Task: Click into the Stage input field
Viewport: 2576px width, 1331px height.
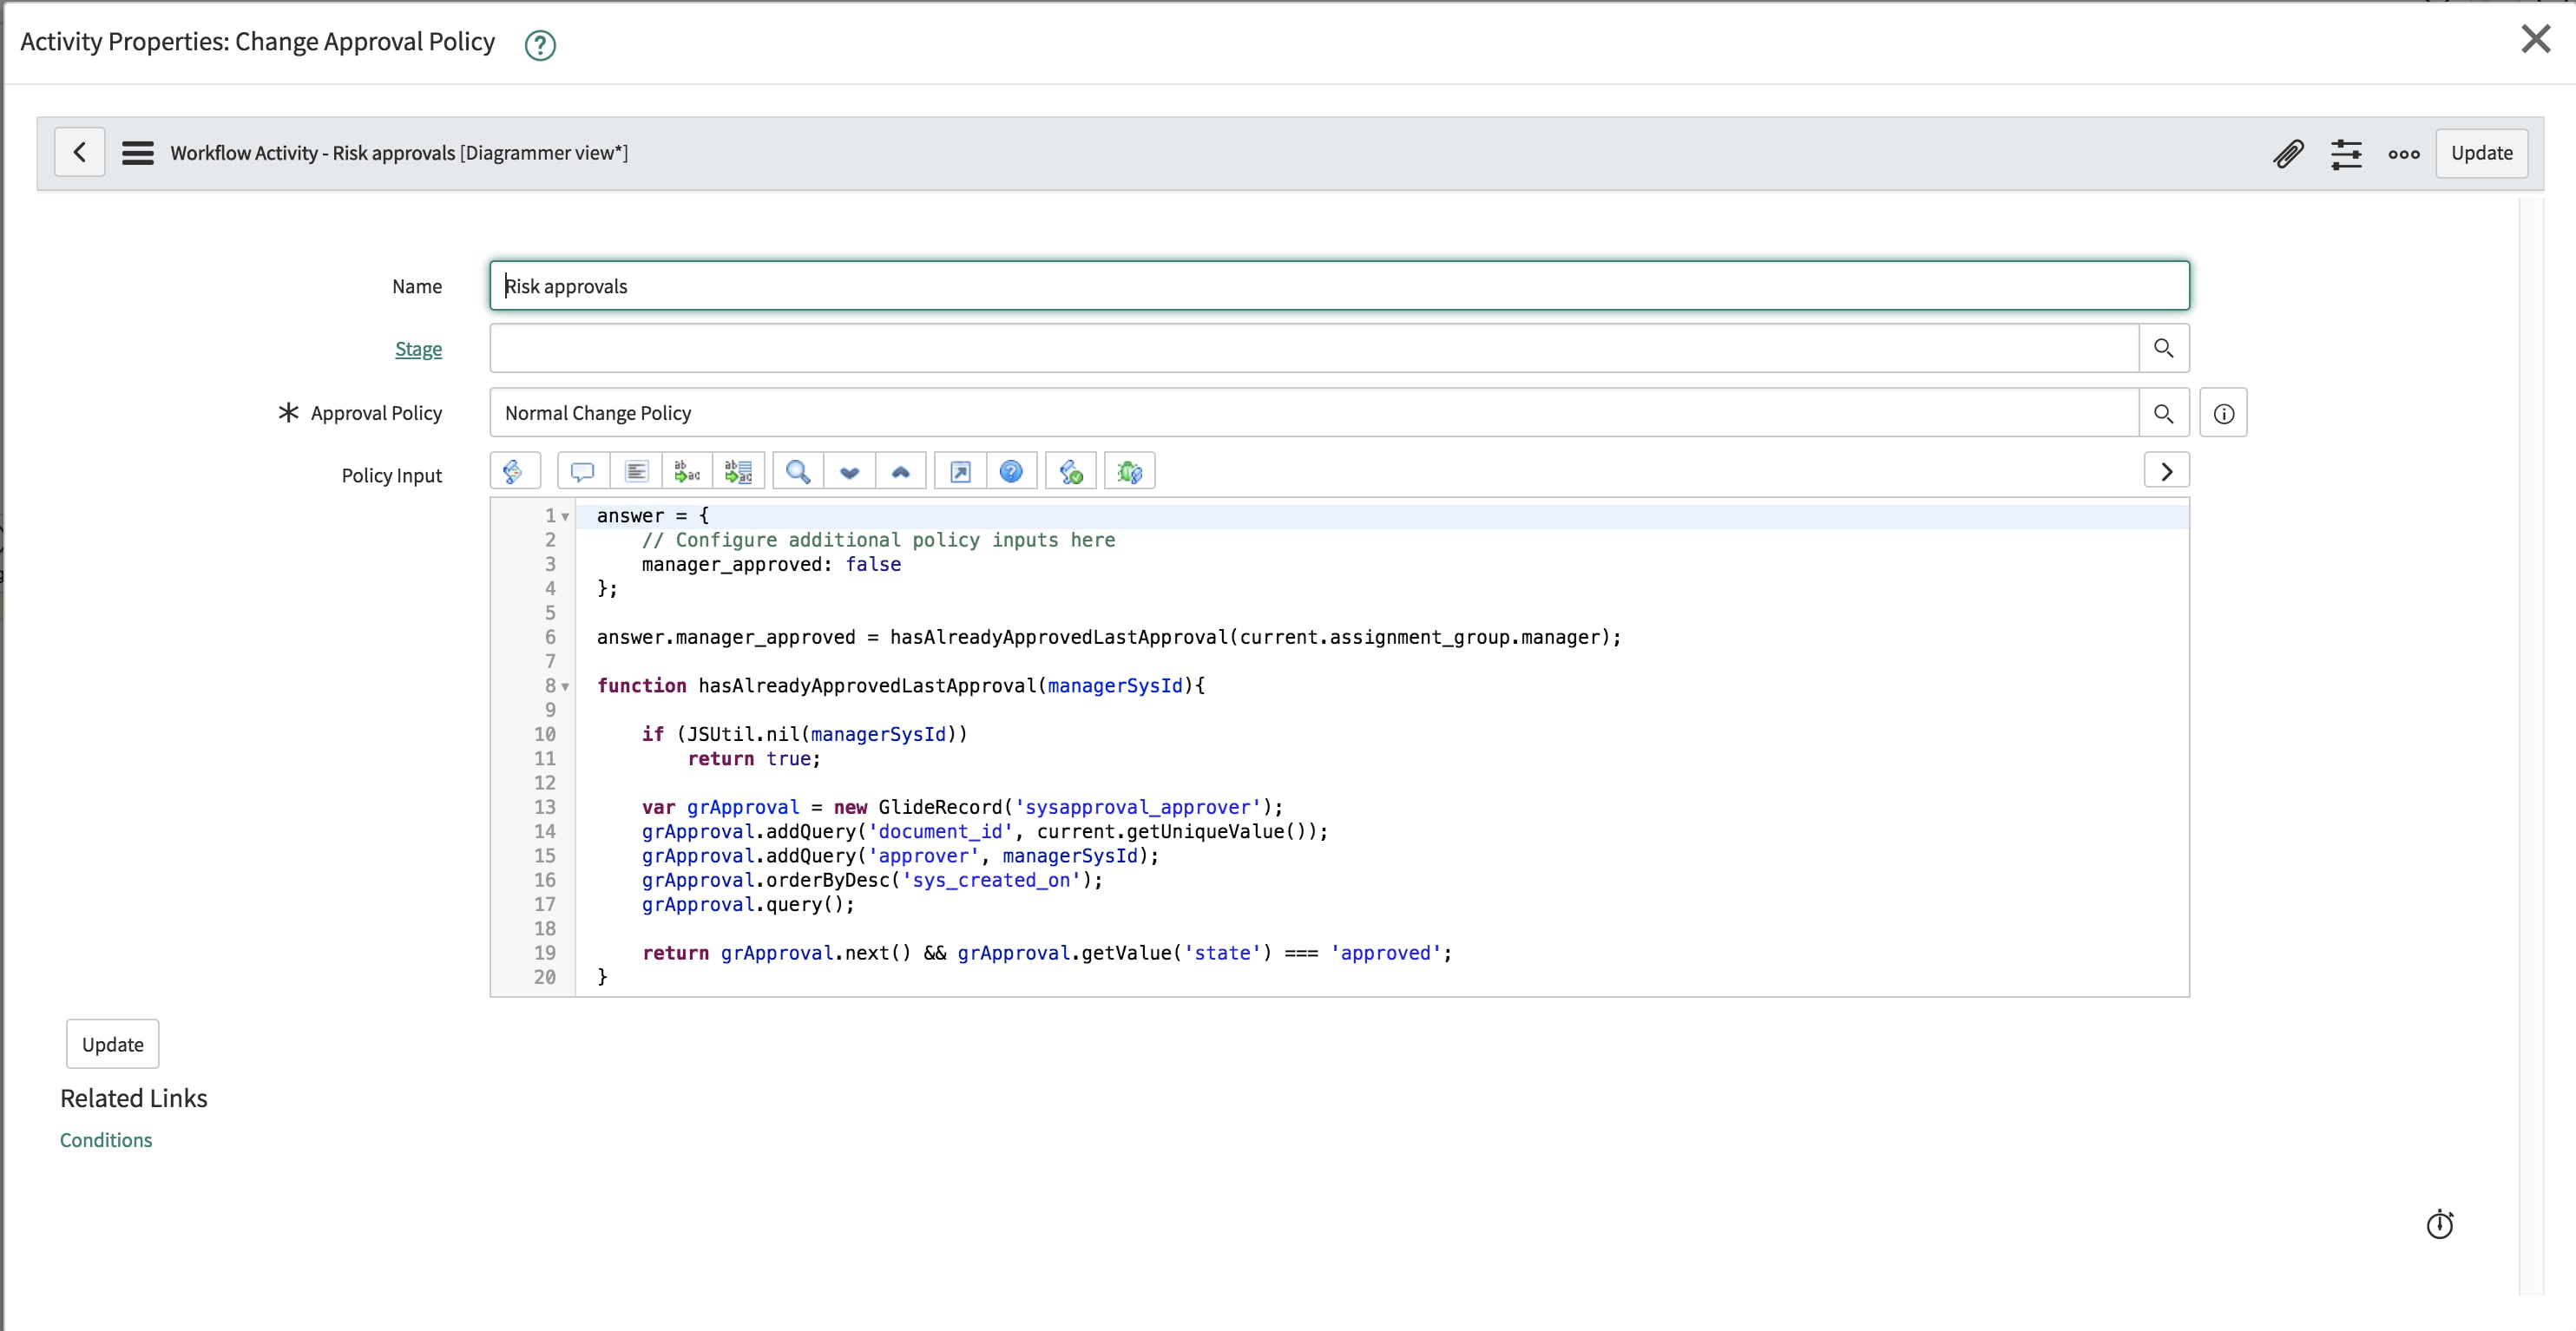Action: (1312, 349)
